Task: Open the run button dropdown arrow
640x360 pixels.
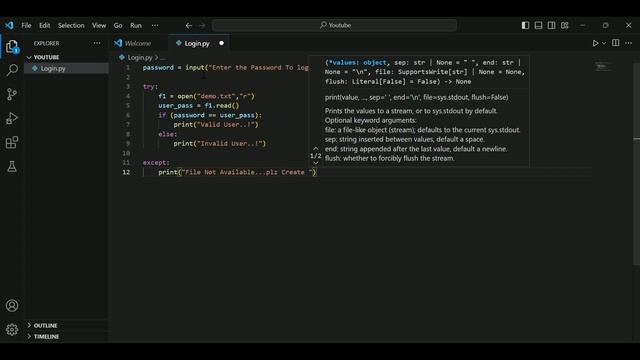Action: pyautogui.click(x=604, y=43)
